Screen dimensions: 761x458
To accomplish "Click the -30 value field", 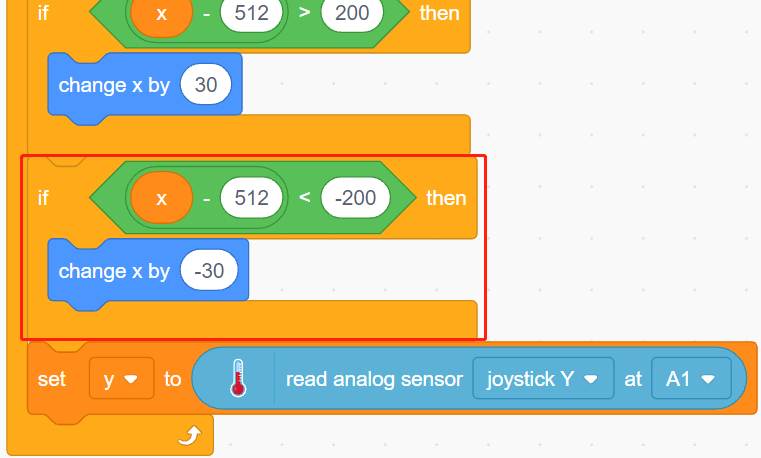I will (209, 270).
